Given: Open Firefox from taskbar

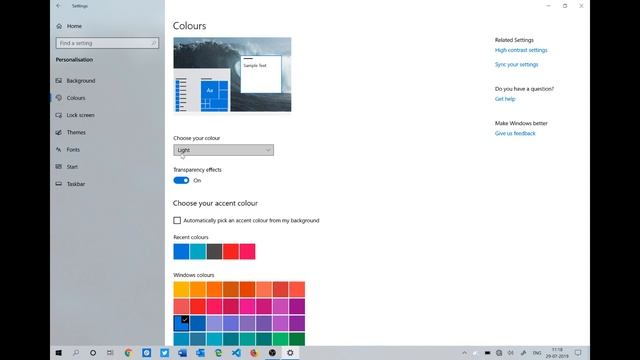Looking at the screenshot, I should click(254, 353).
